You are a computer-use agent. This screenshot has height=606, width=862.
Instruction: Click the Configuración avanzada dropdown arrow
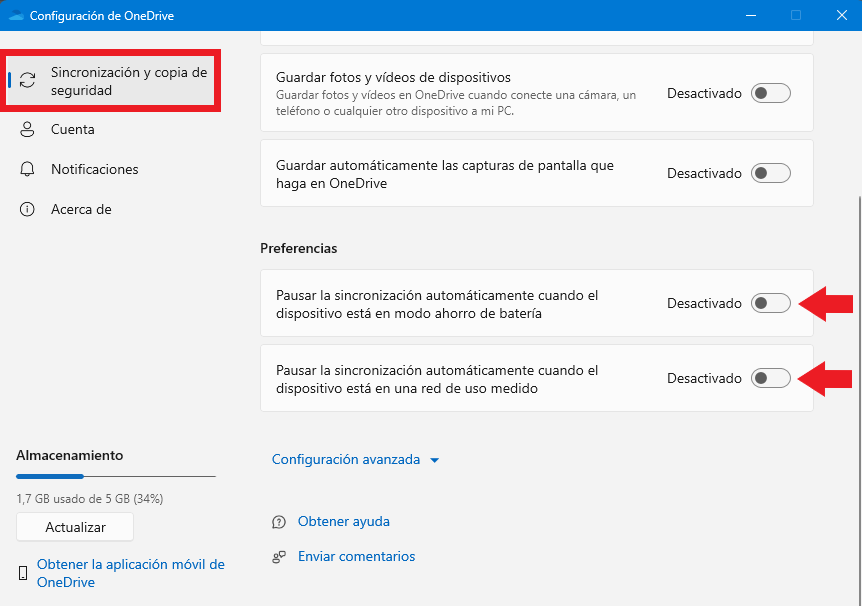point(434,461)
